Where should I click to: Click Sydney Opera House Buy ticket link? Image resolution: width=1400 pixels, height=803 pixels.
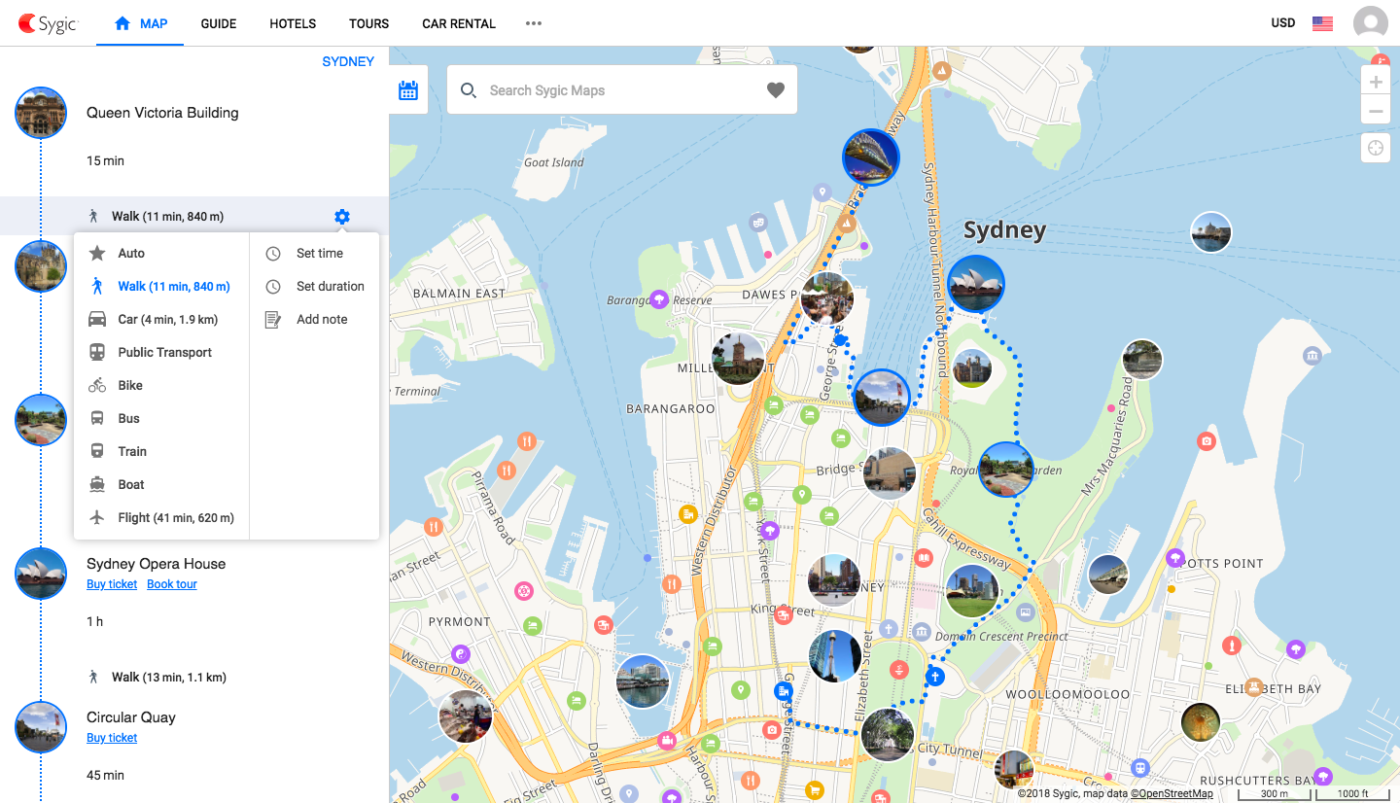tap(112, 584)
